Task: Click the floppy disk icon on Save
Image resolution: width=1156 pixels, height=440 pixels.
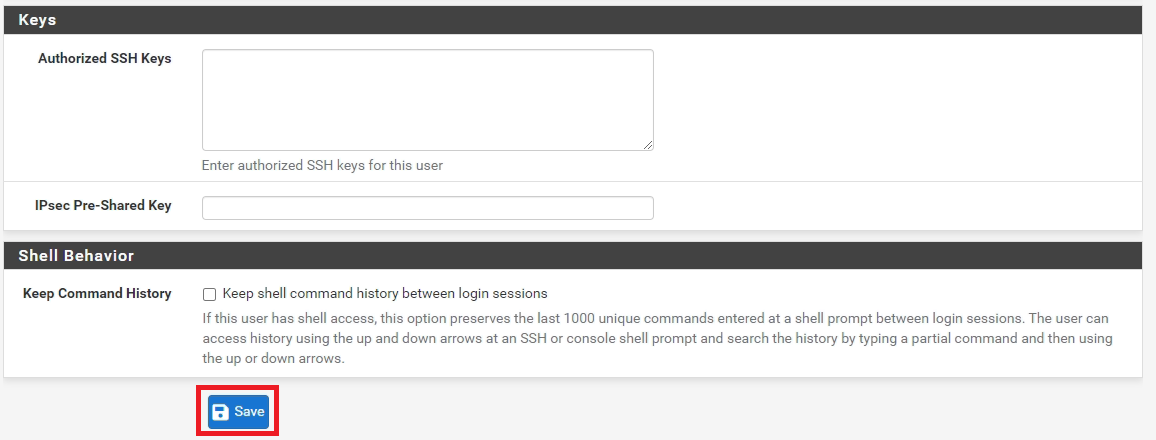Action: click(220, 412)
